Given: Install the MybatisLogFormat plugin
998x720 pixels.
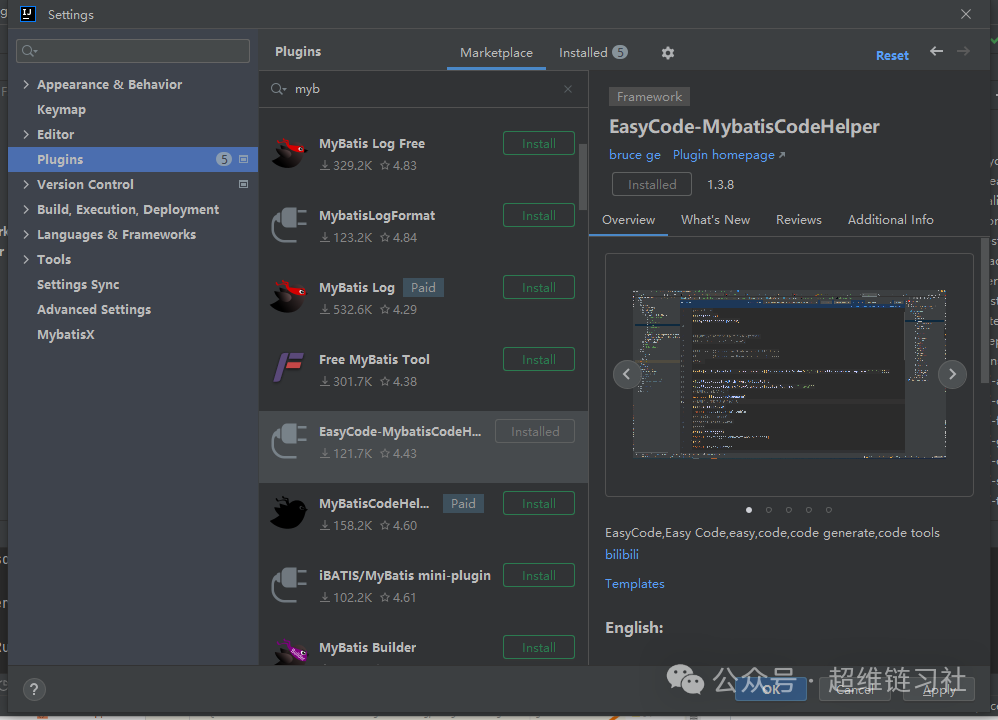Looking at the screenshot, I should point(538,215).
